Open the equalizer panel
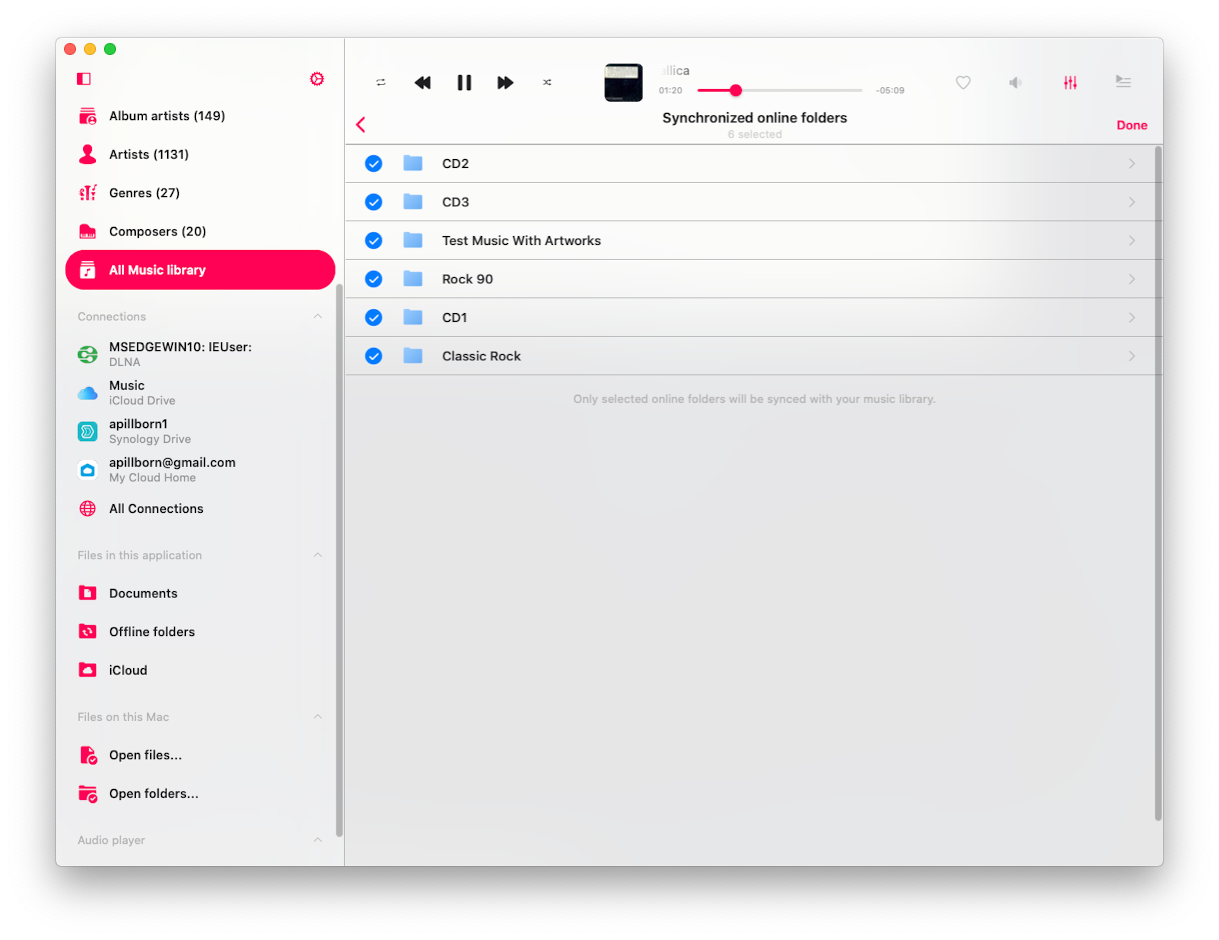1219x940 pixels. pos(1070,83)
